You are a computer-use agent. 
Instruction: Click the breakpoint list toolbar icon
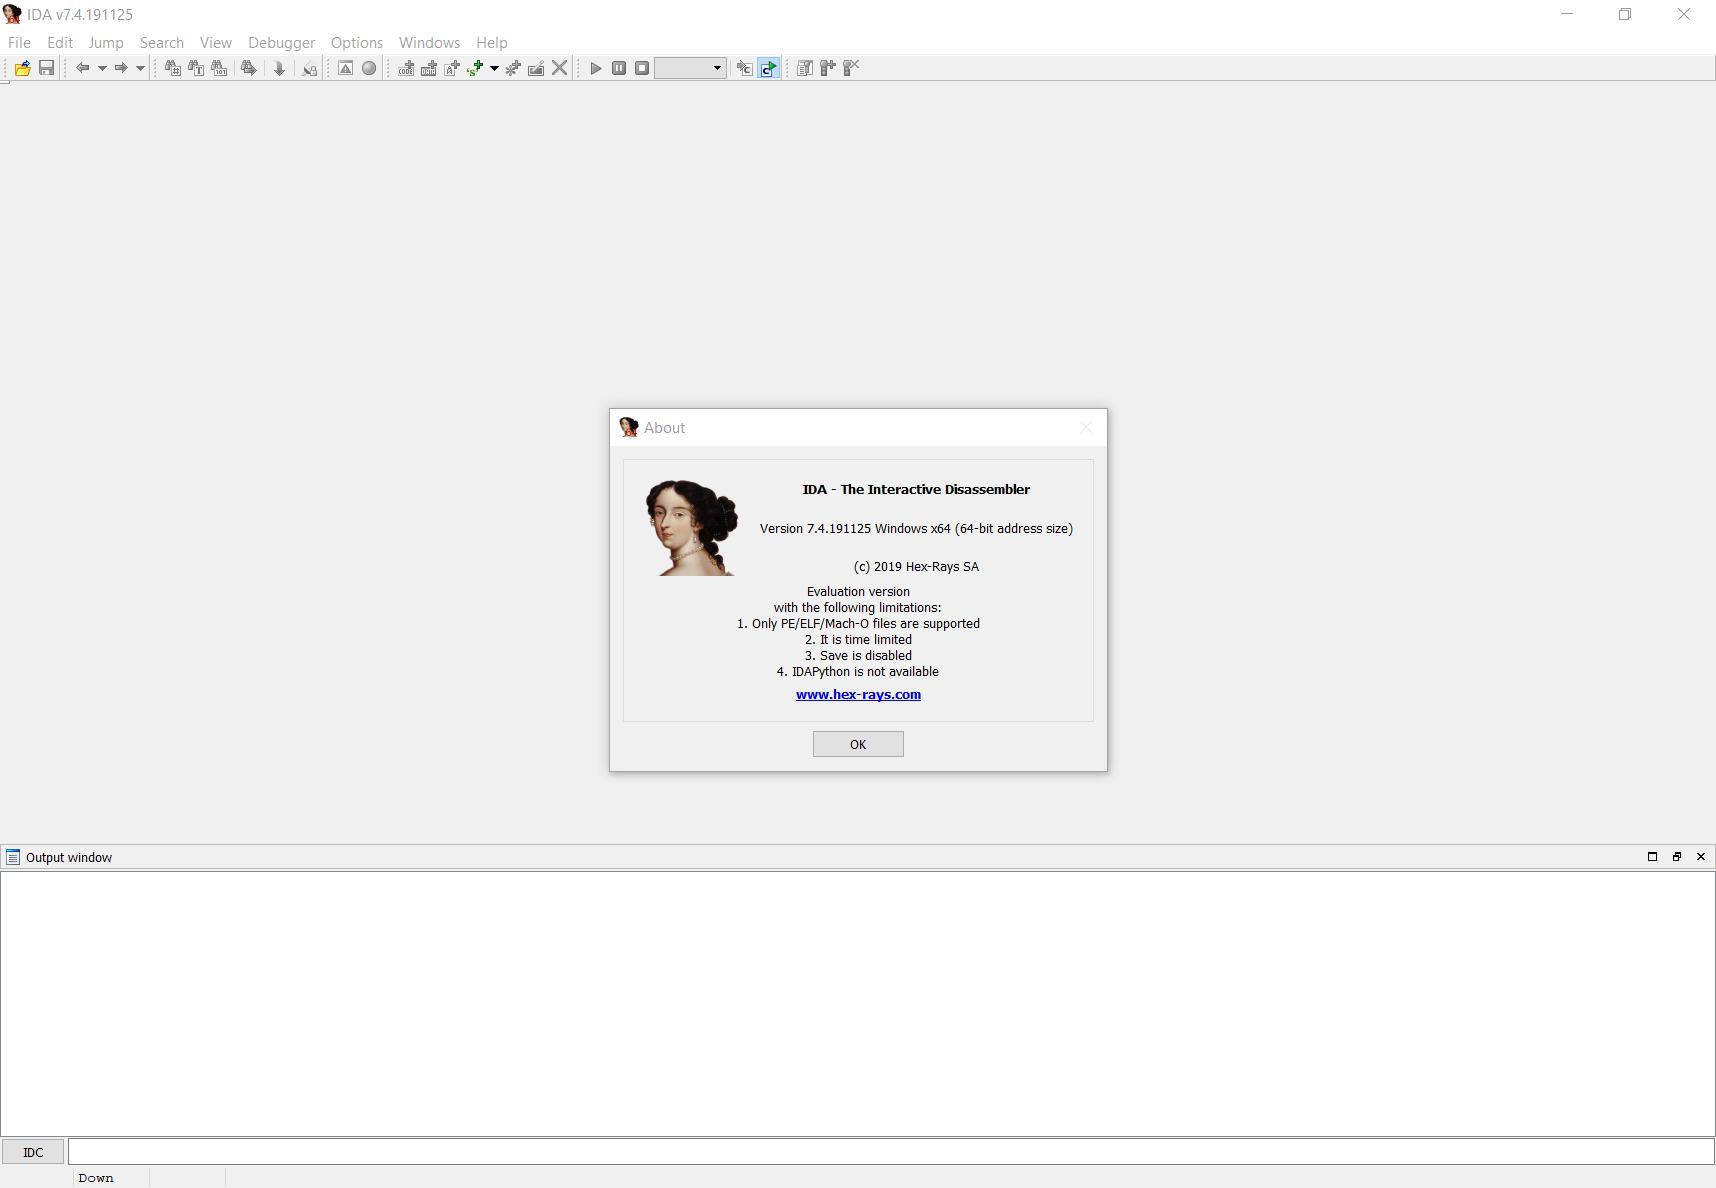pyautogui.click(x=804, y=68)
